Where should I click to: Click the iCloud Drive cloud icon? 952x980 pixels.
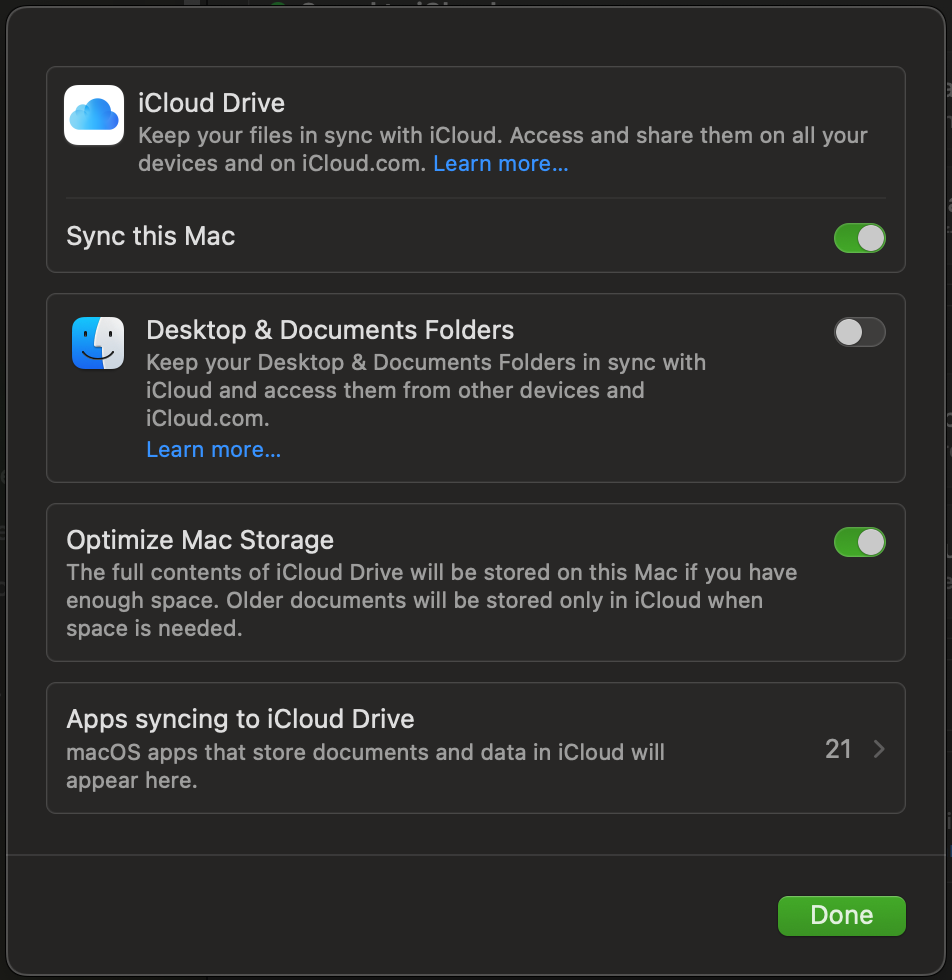[94, 115]
